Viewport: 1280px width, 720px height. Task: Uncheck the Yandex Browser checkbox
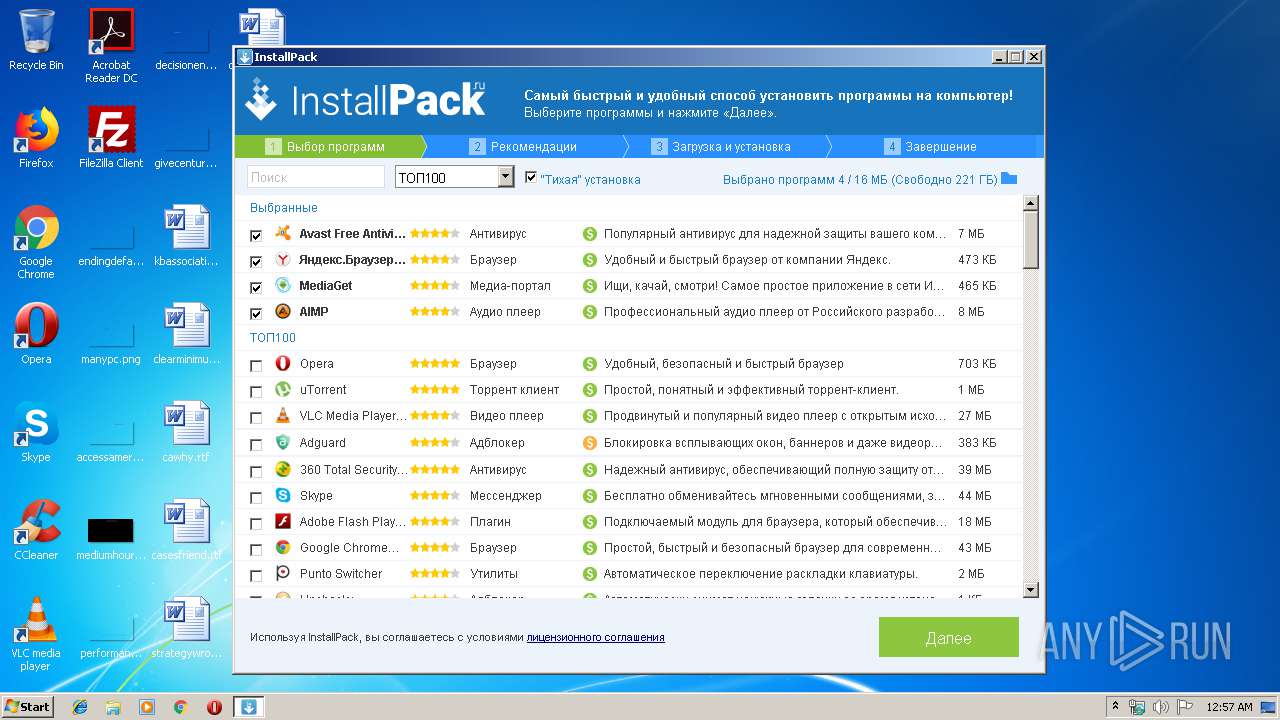click(x=256, y=261)
